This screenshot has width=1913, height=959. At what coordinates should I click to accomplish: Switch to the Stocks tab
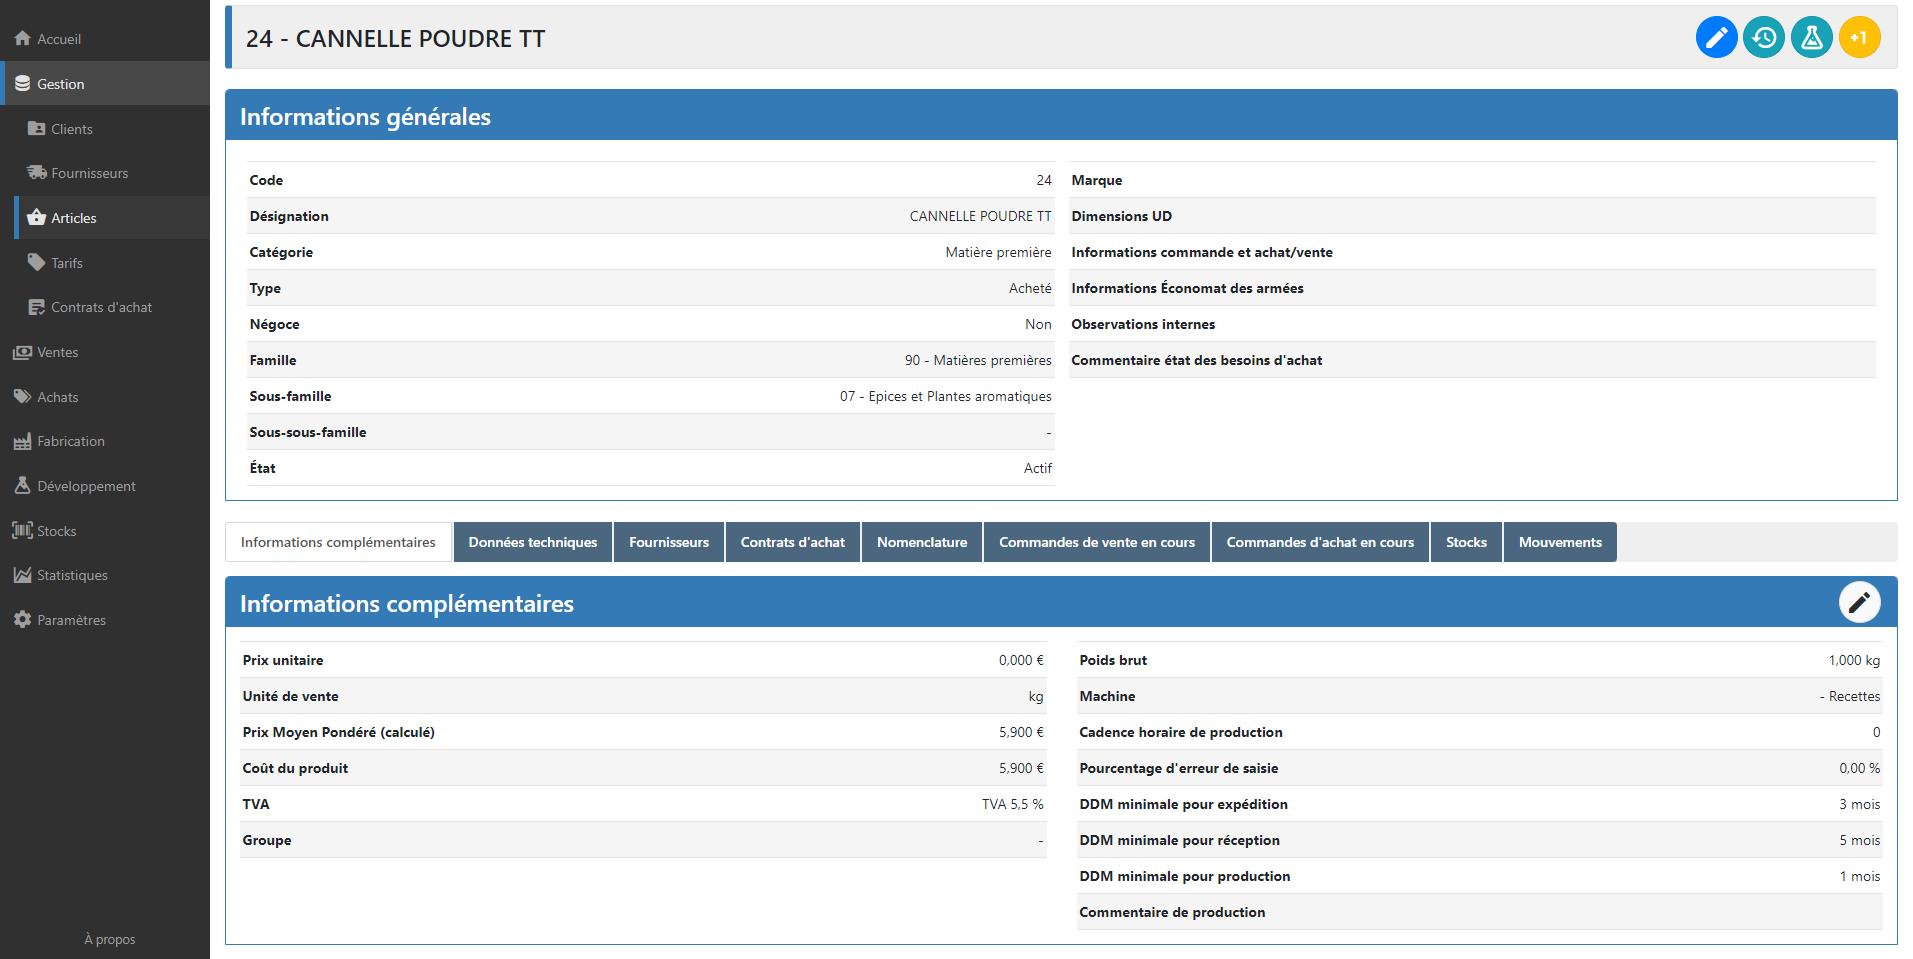point(1466,542)
